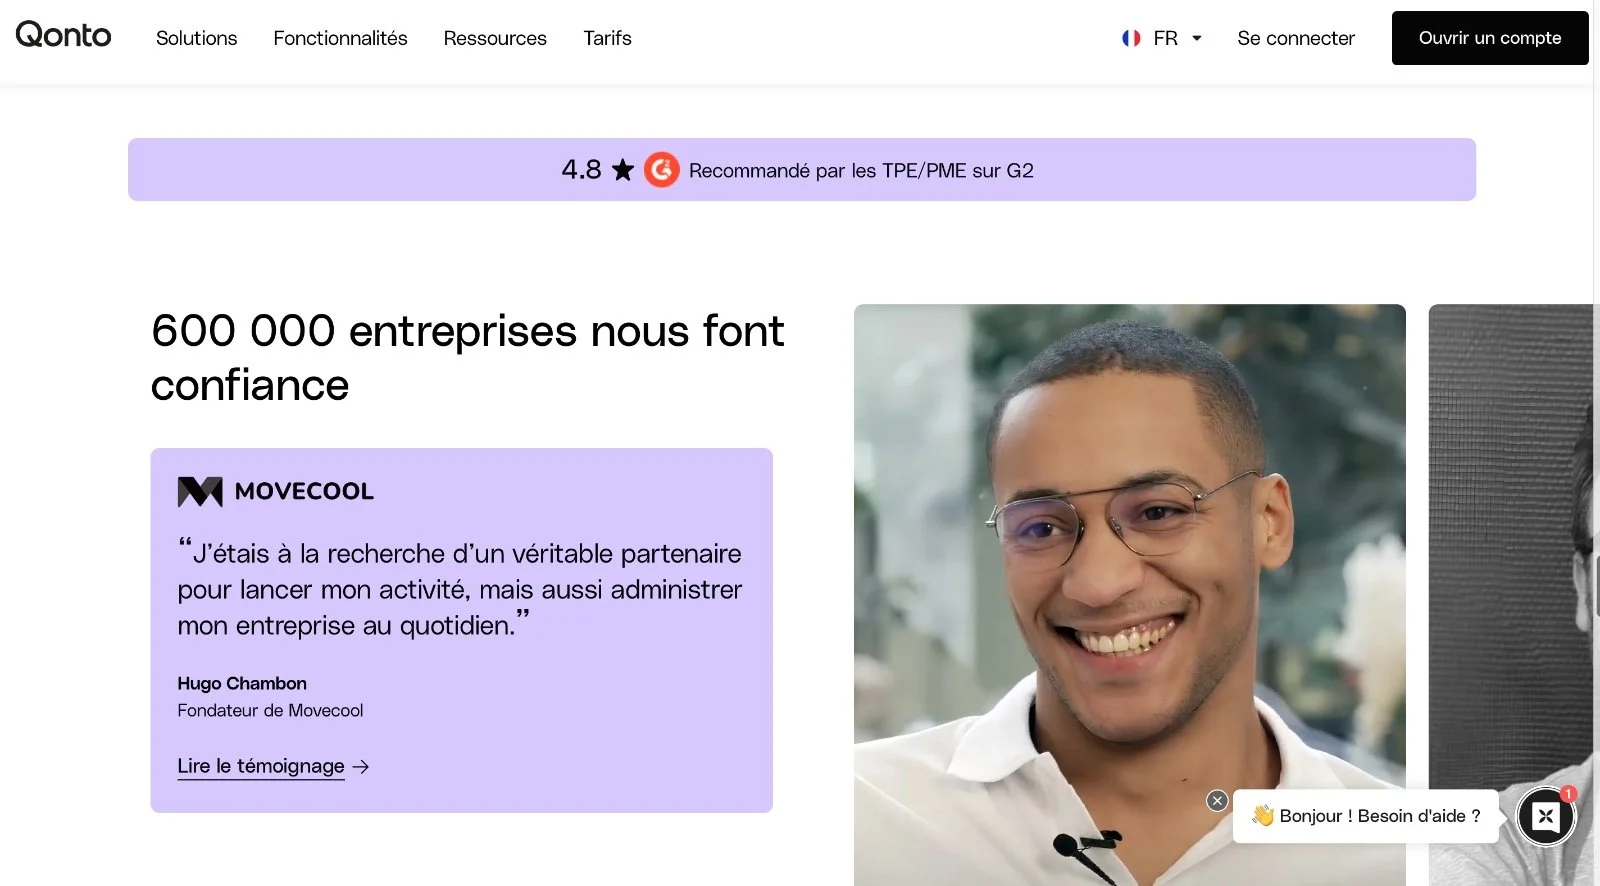Expand the FR language dropdown arrow
This screenshot has height=886, width=1600.
pos(1197,38)
